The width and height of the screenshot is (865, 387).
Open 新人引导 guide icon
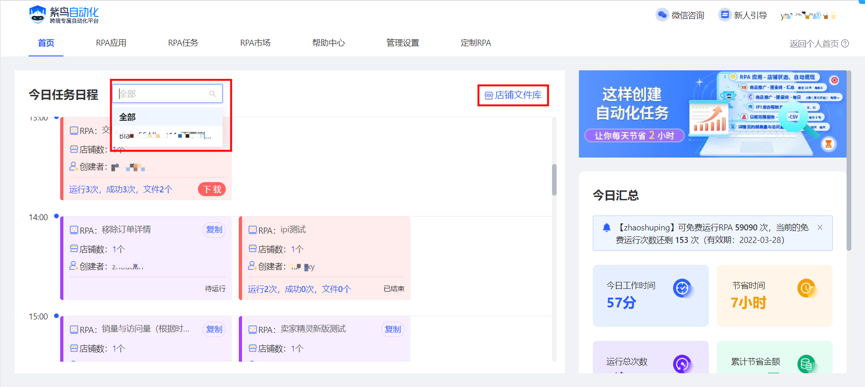[724, 15]
